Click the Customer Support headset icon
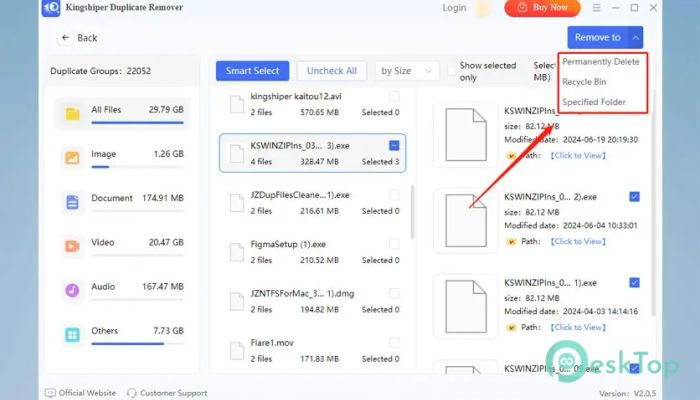The image size is (700, 400). pyautogui.click(x=131, y=393)
